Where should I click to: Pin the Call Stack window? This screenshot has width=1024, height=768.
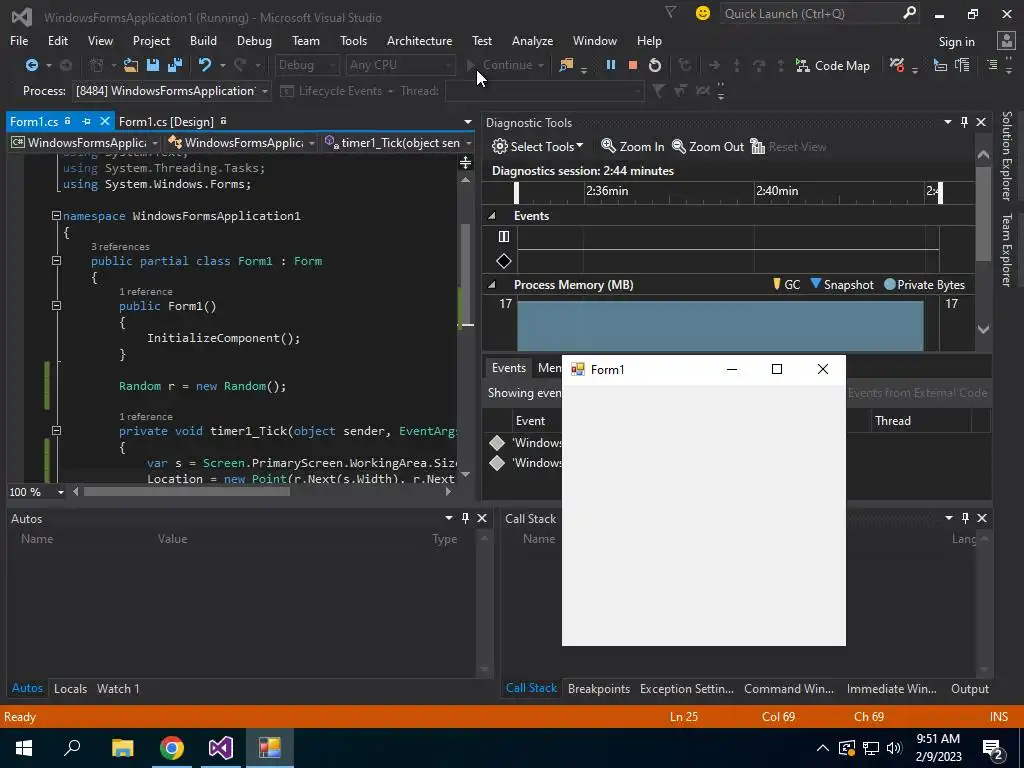coord(965,518)
